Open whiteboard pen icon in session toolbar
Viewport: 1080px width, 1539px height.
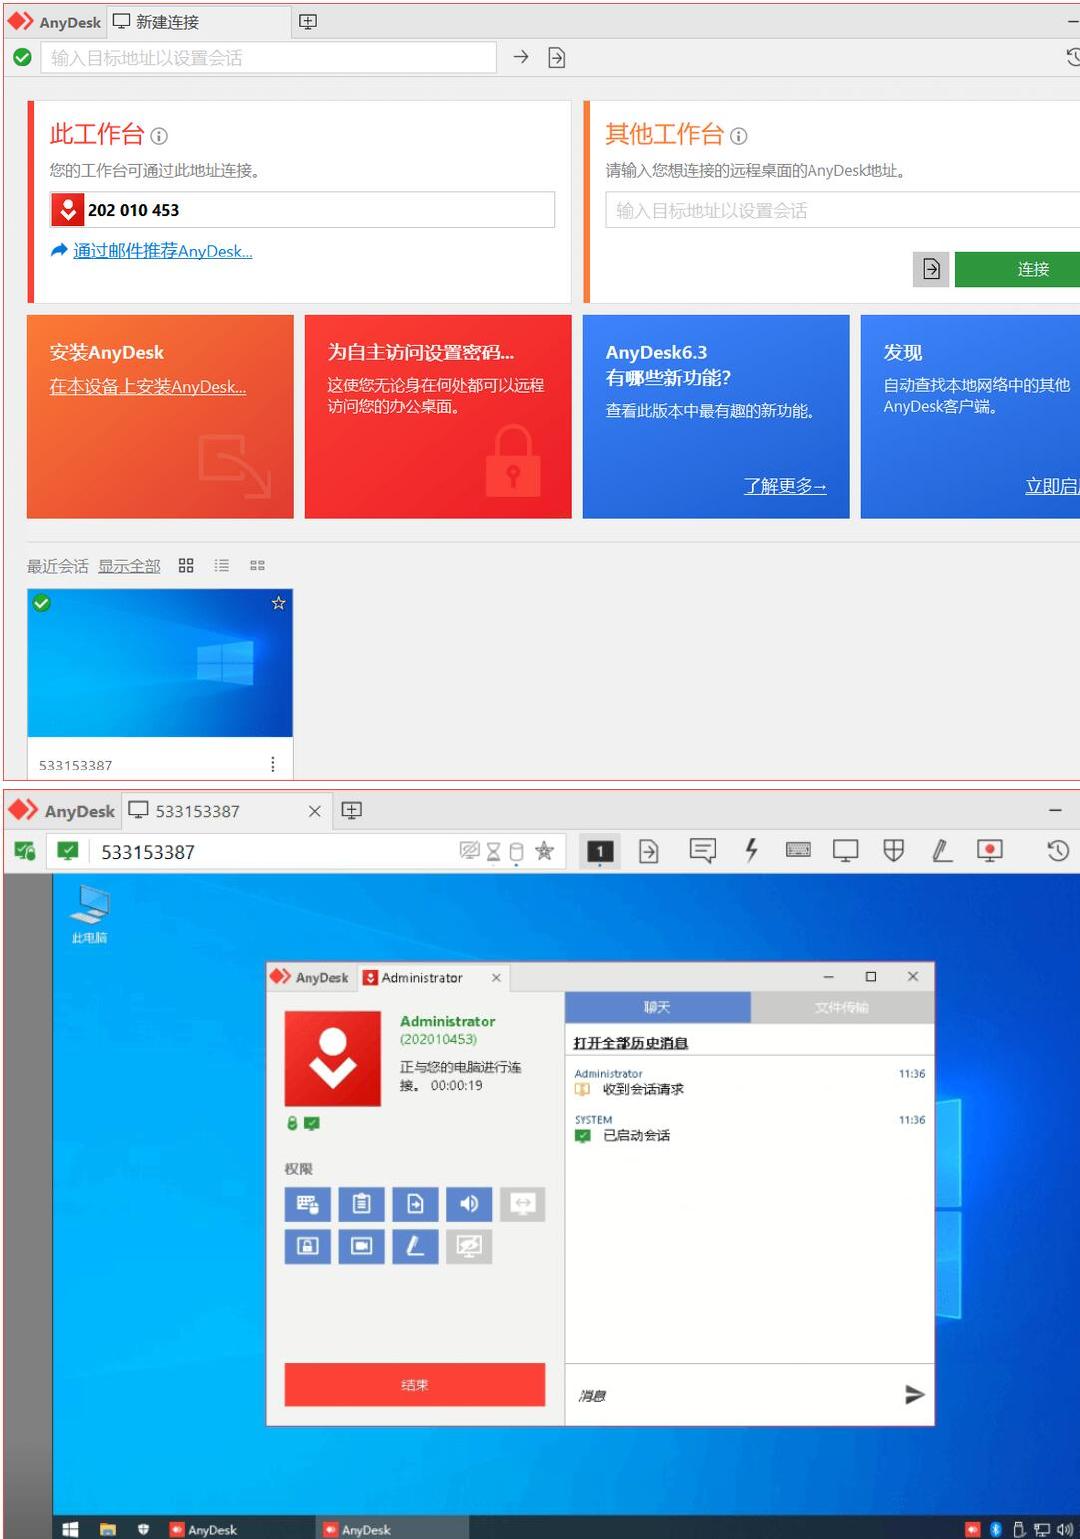tap(941, 851)
